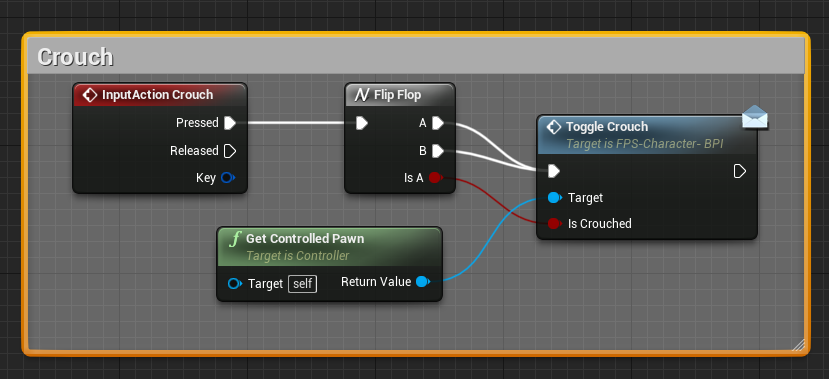The image size is (829, 379).
Task: Select the Toggle Crouch node header
Action: (647, 135)
